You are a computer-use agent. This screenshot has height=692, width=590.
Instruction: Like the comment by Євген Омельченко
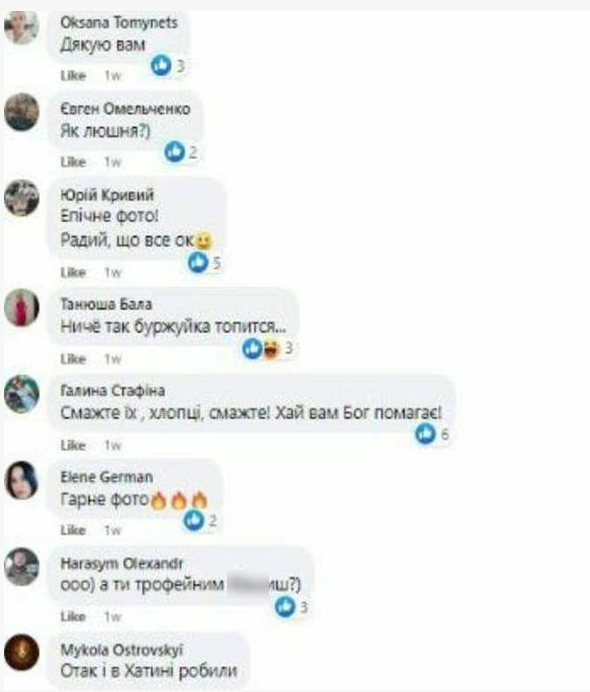pyautogui.click(x=73, y=162)
